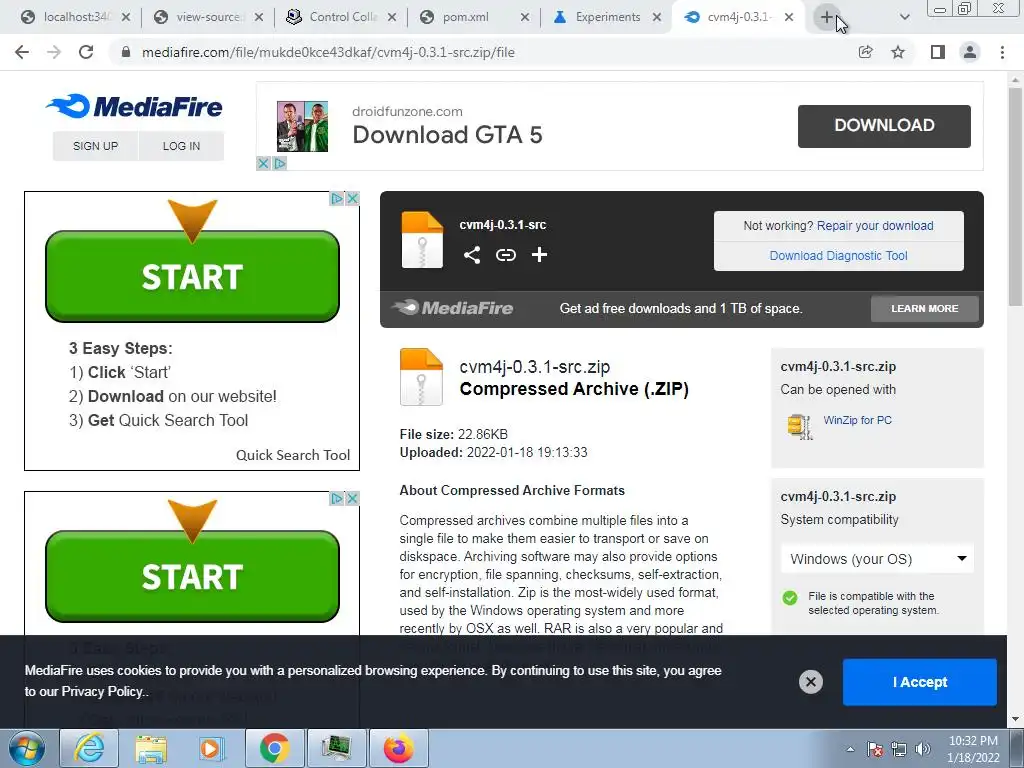1024x768 pixels.
Task: Show hidden system tray icons
Action: pos(850,749)
